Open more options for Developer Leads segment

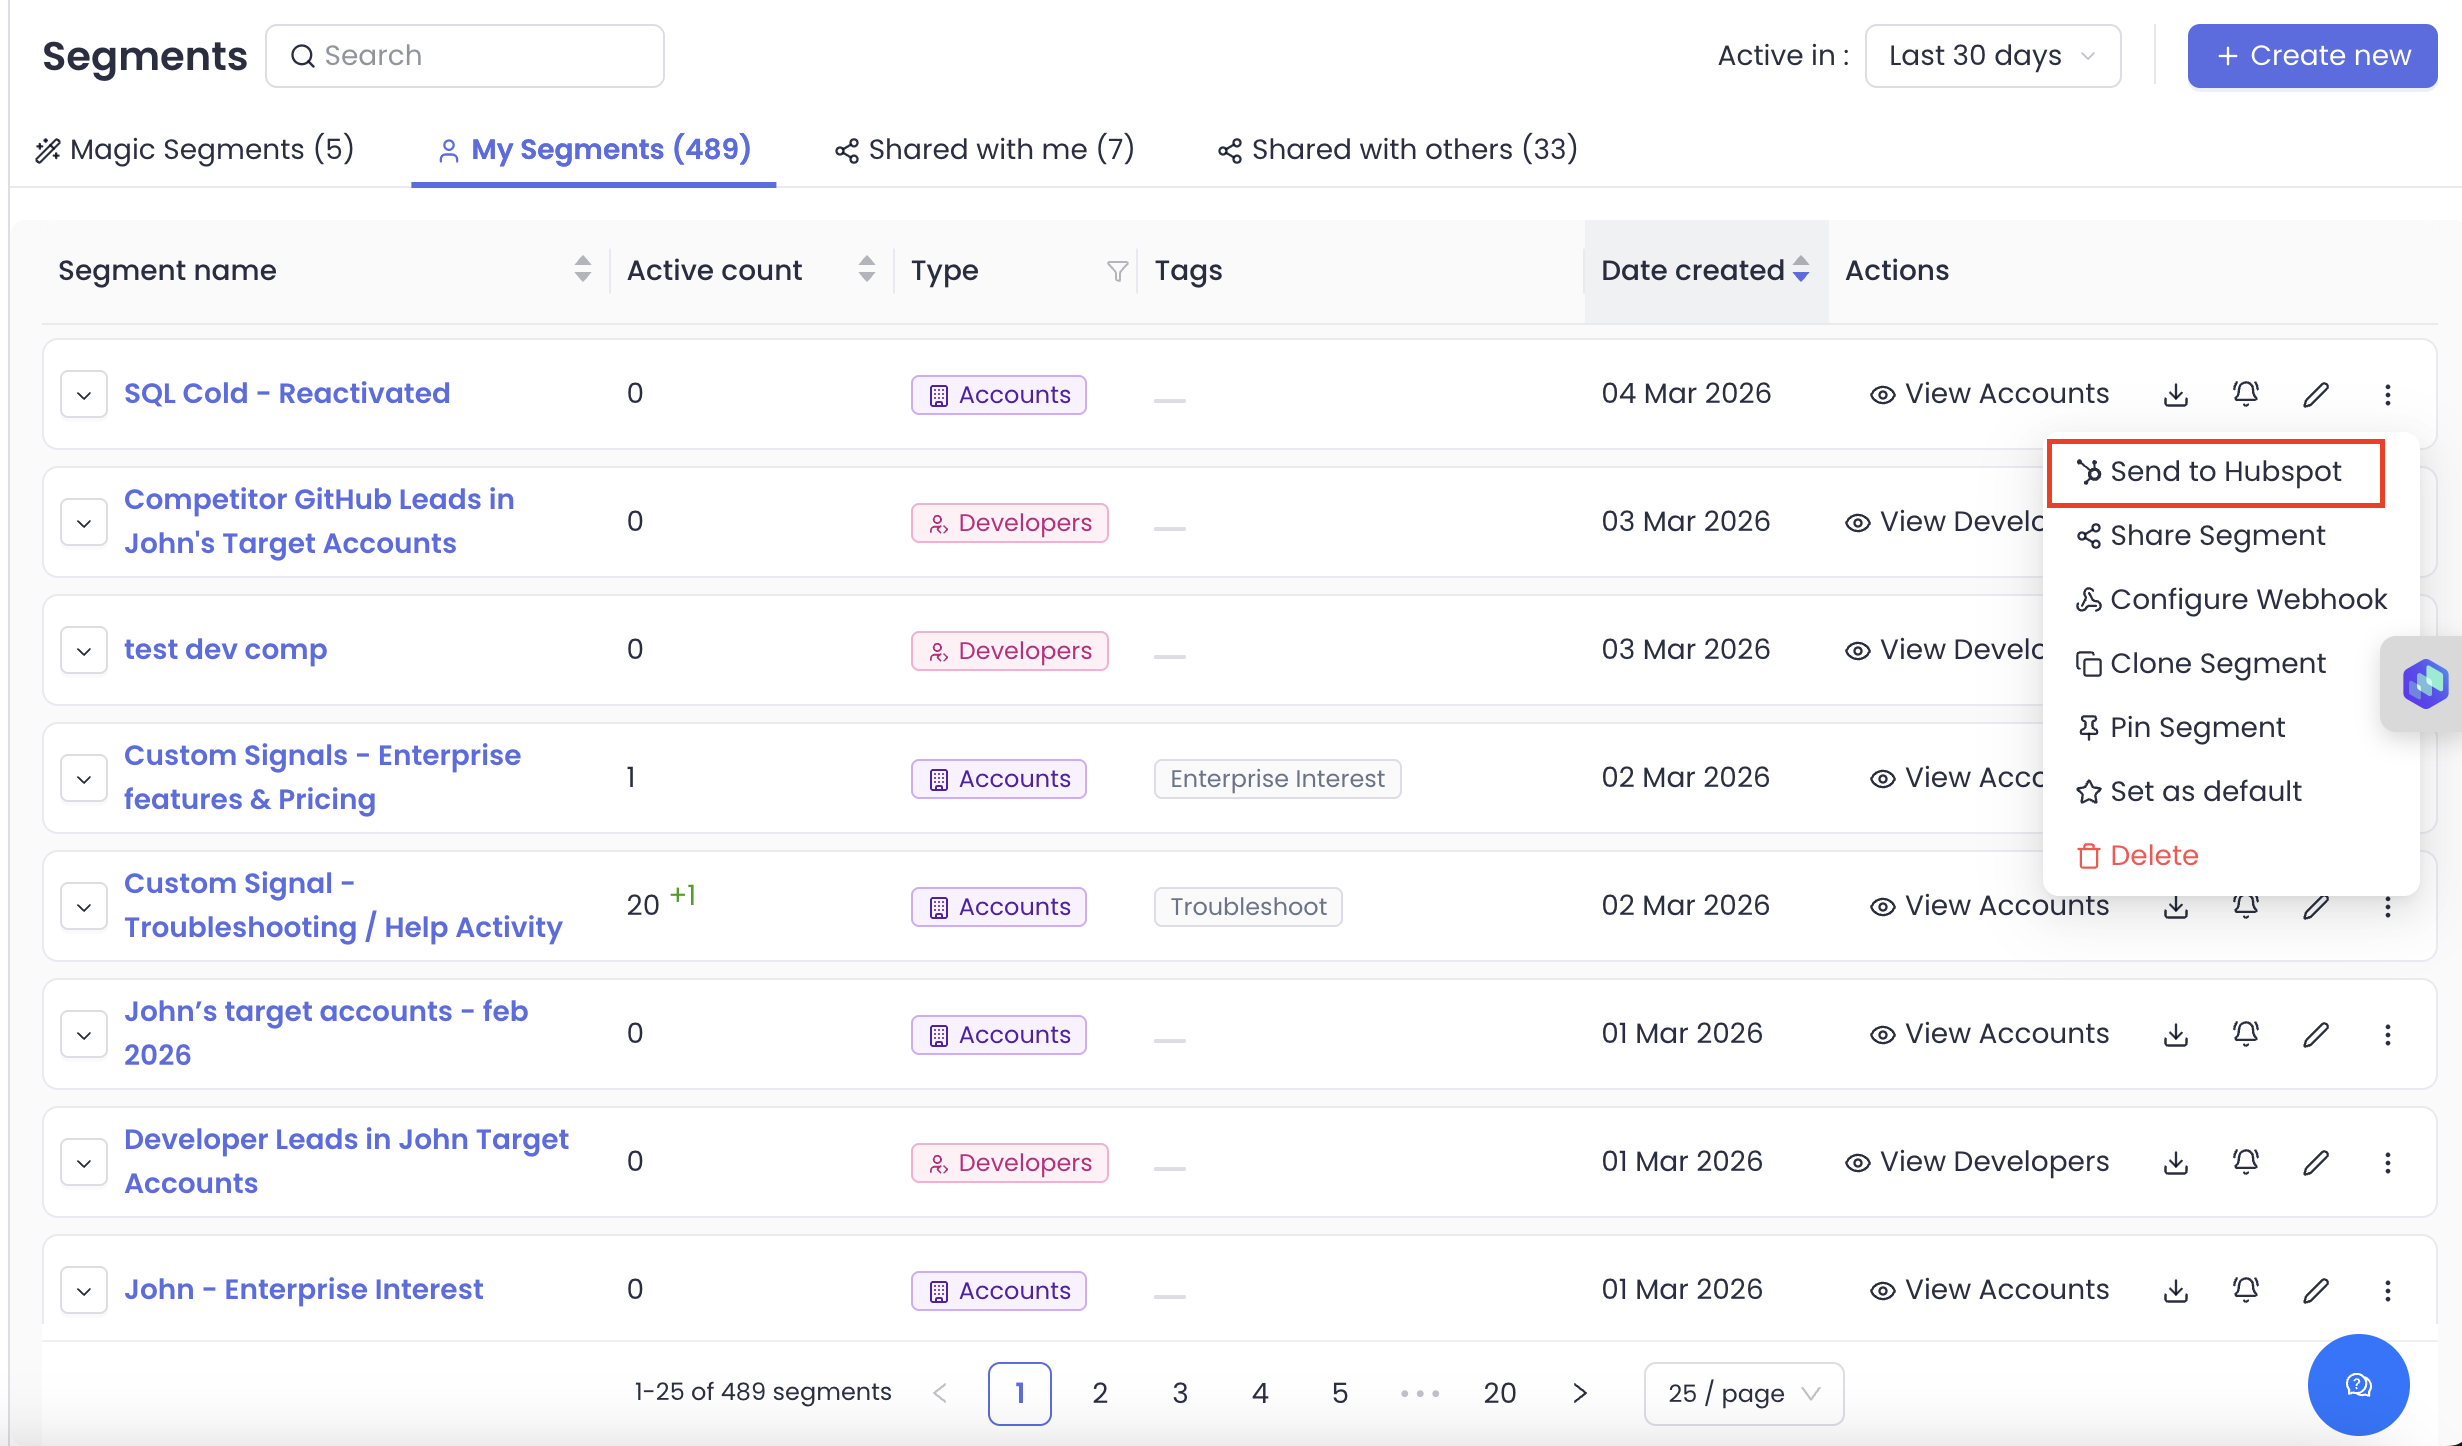(x=2388, y=1162)
